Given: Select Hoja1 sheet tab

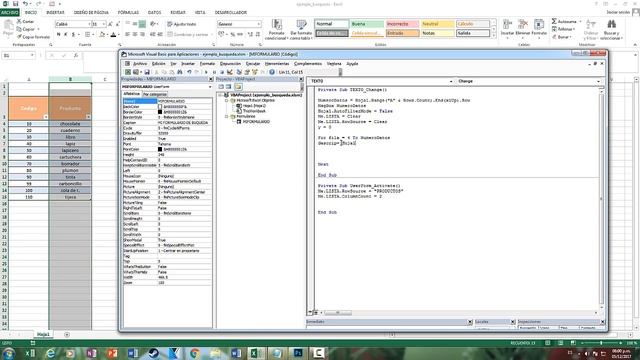Looking at the screenshot, I should 43,334.
